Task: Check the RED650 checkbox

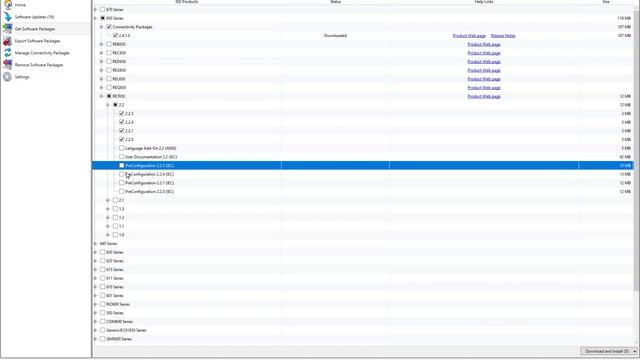Action: (109, 61)
